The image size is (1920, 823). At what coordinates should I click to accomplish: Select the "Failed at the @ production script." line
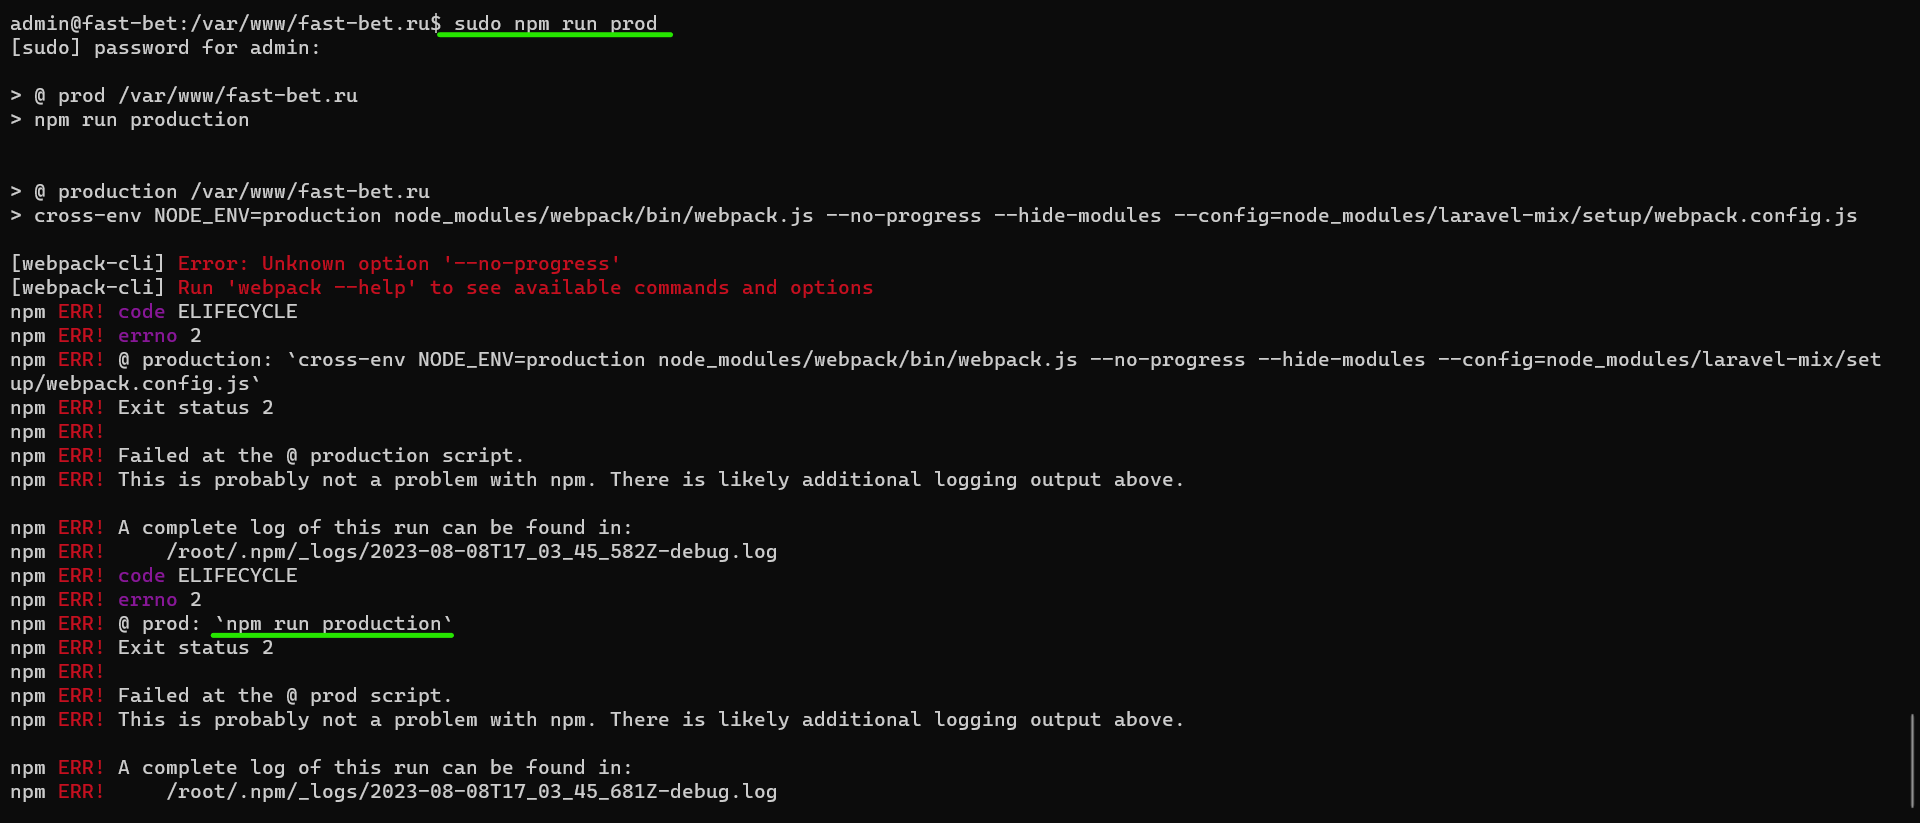click(x=320, y=456)
